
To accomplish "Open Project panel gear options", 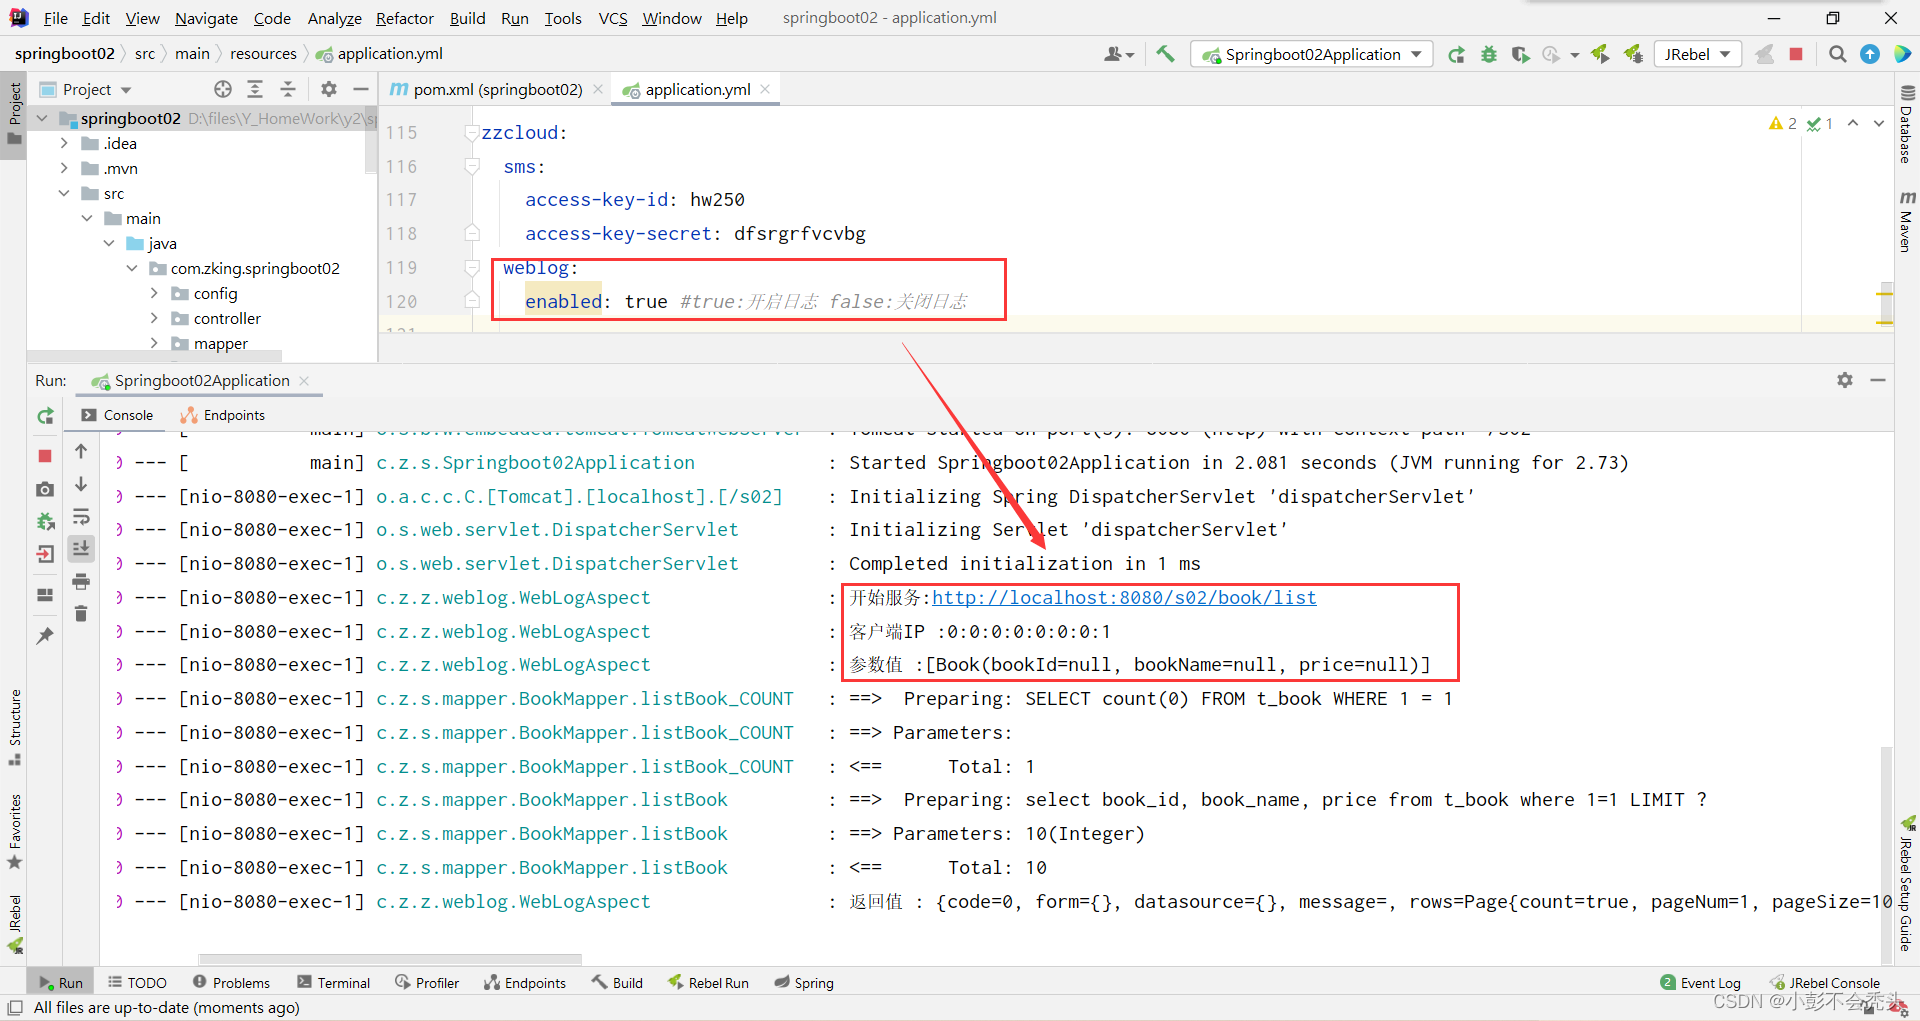I will coord(329,89).
